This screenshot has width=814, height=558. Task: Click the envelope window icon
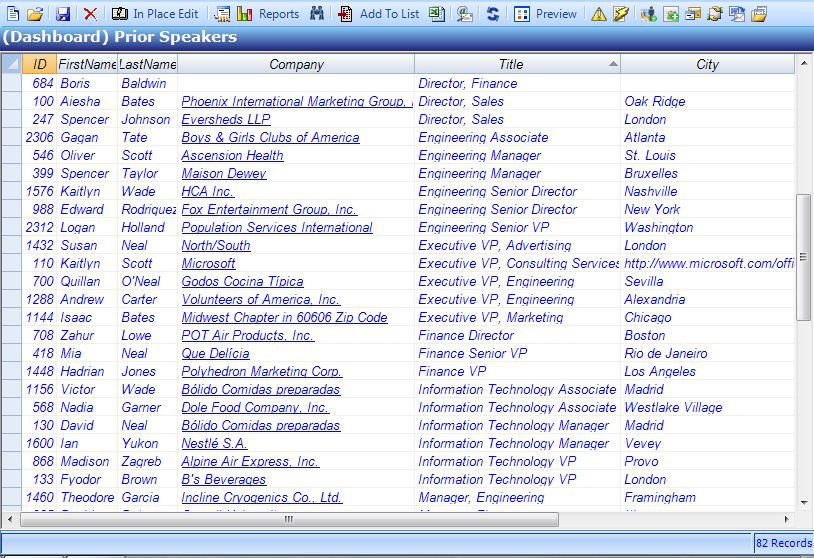coord(693,13)
